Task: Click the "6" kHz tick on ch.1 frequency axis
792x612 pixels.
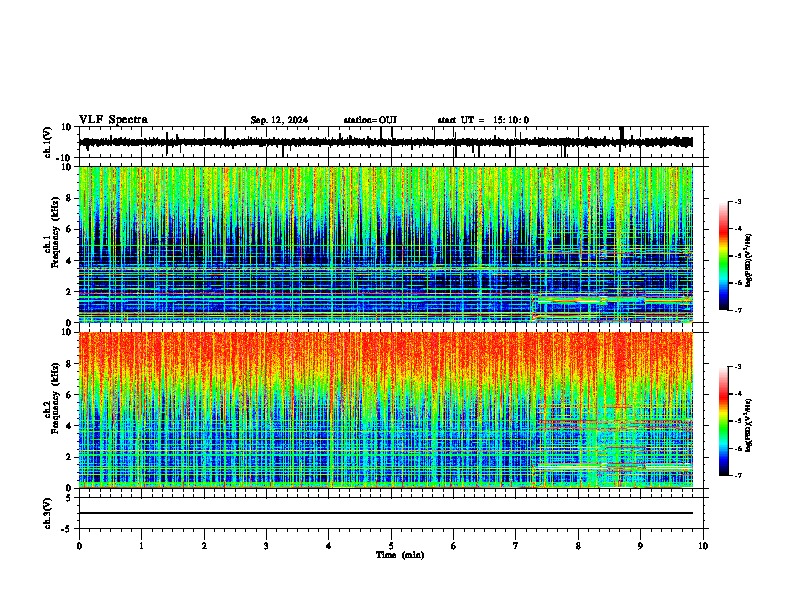Action: [69, 229]
